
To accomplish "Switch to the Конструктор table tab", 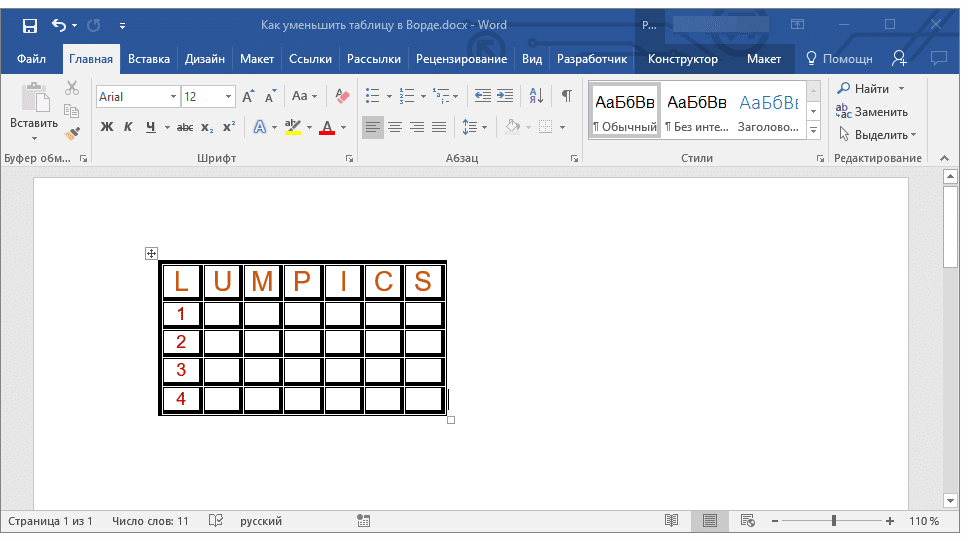I will (683, 59).
